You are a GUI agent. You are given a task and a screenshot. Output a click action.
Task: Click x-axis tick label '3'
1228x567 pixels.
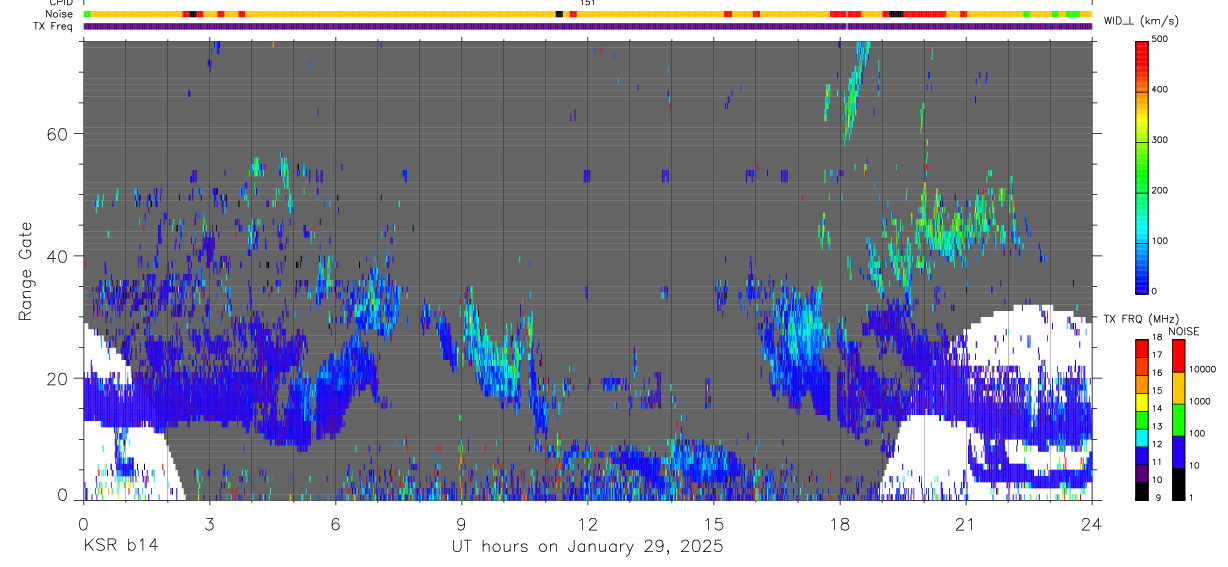click(x=209, y=525)
